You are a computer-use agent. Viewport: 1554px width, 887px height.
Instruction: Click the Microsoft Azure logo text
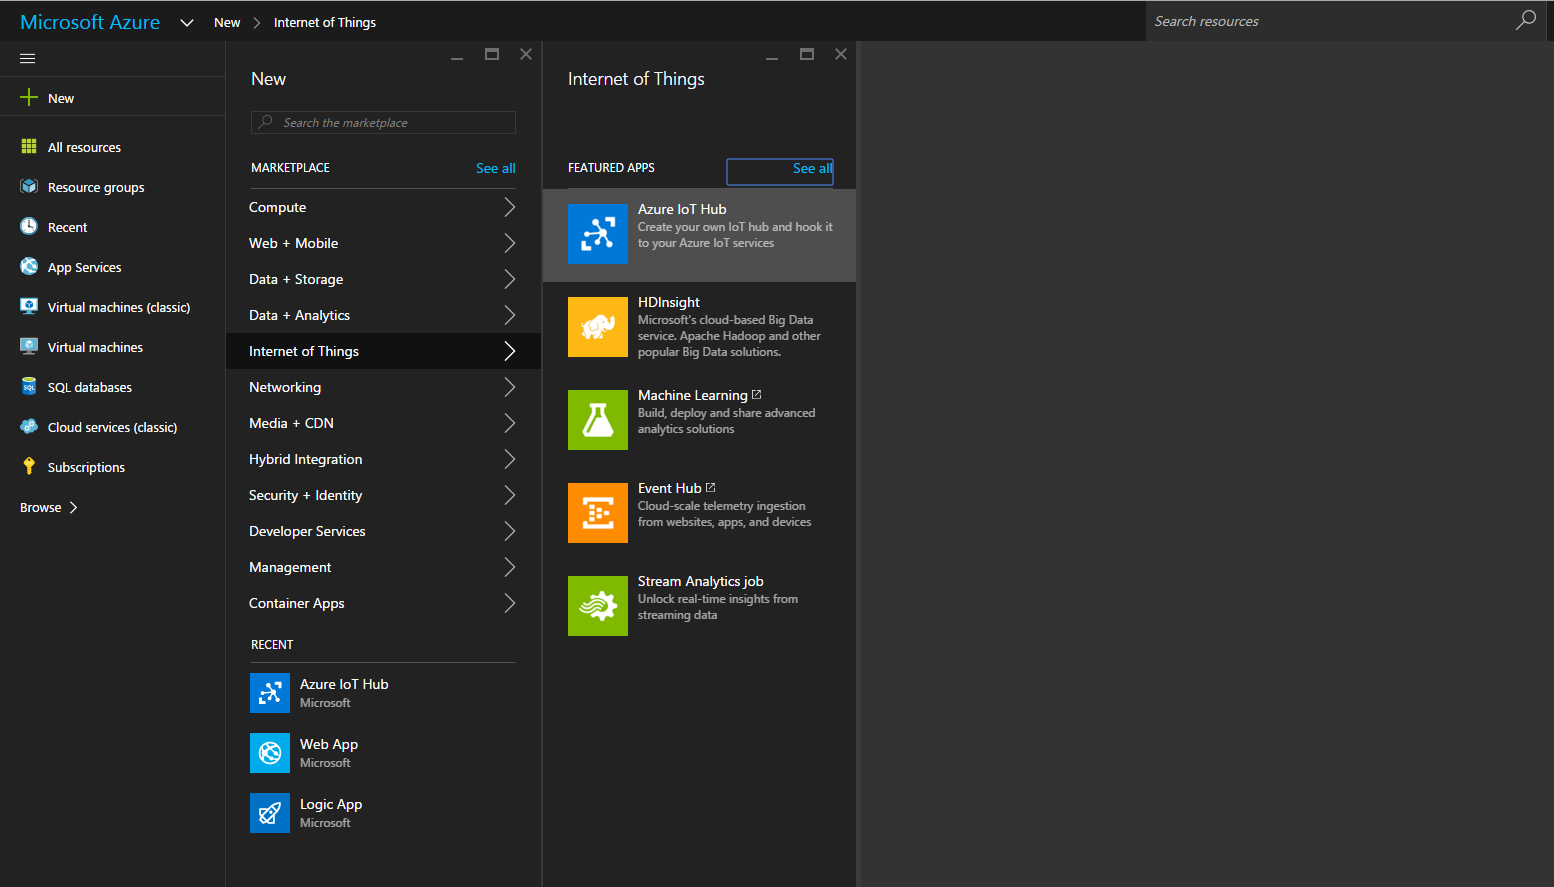[90, 22]
